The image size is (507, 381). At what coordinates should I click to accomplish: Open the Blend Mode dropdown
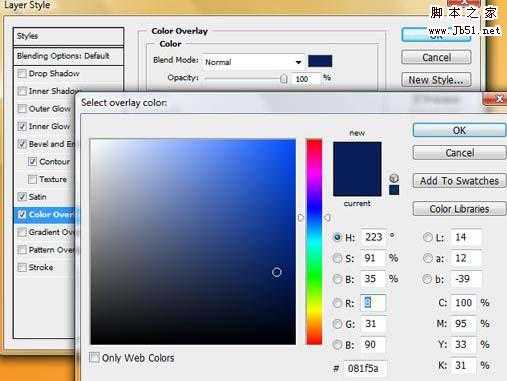253,62
